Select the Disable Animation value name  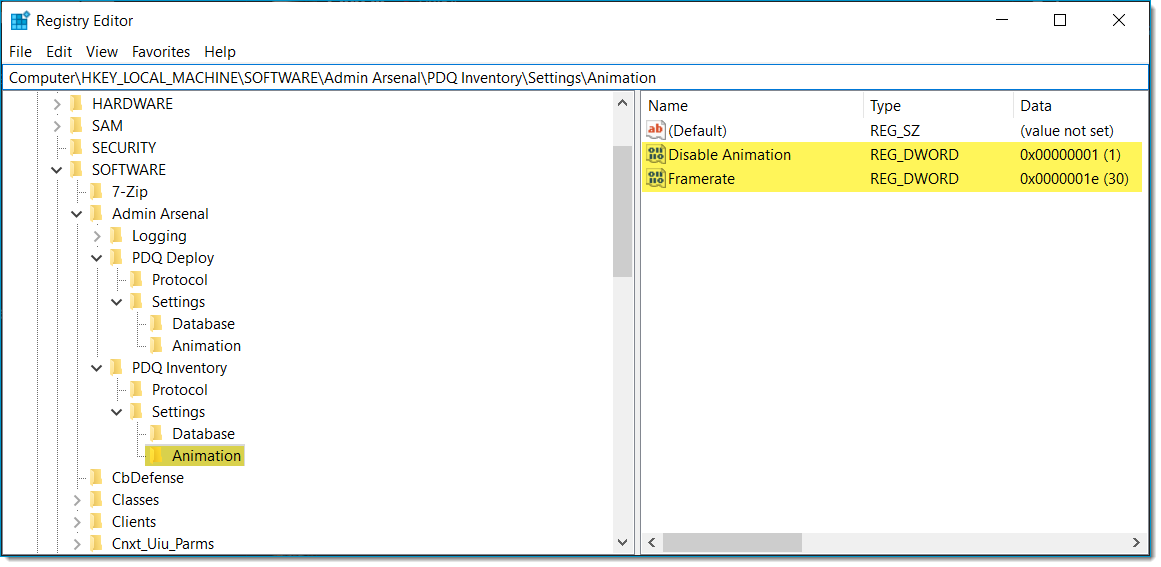[729, 155]
